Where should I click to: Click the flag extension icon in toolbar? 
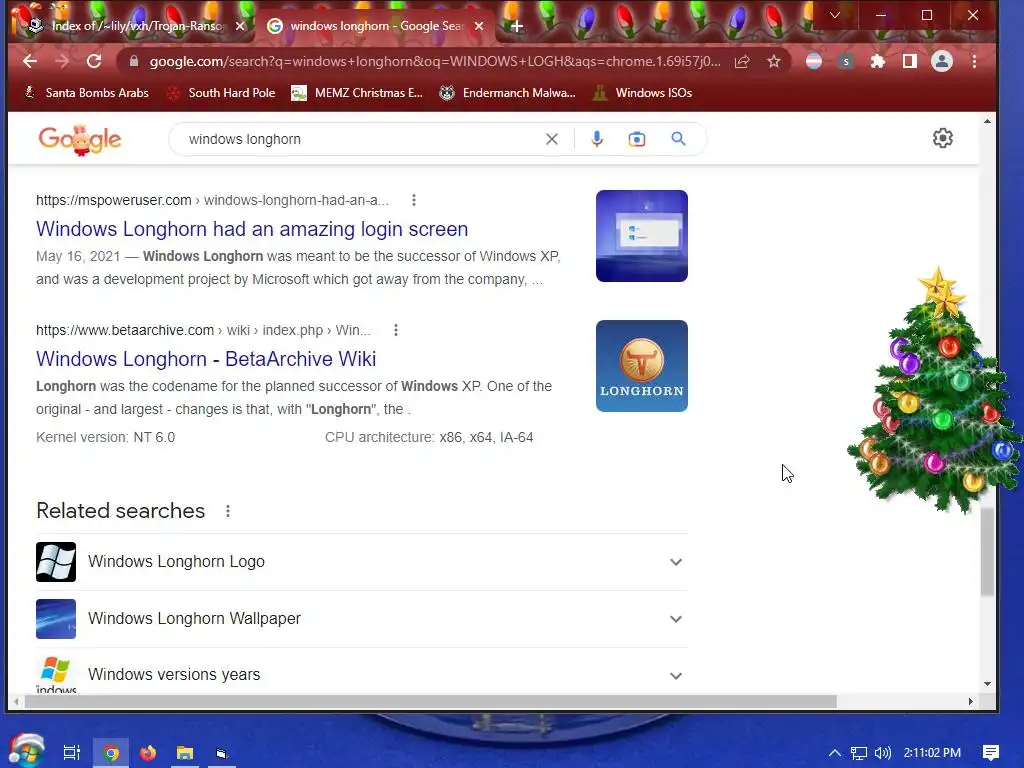(814, 61)
